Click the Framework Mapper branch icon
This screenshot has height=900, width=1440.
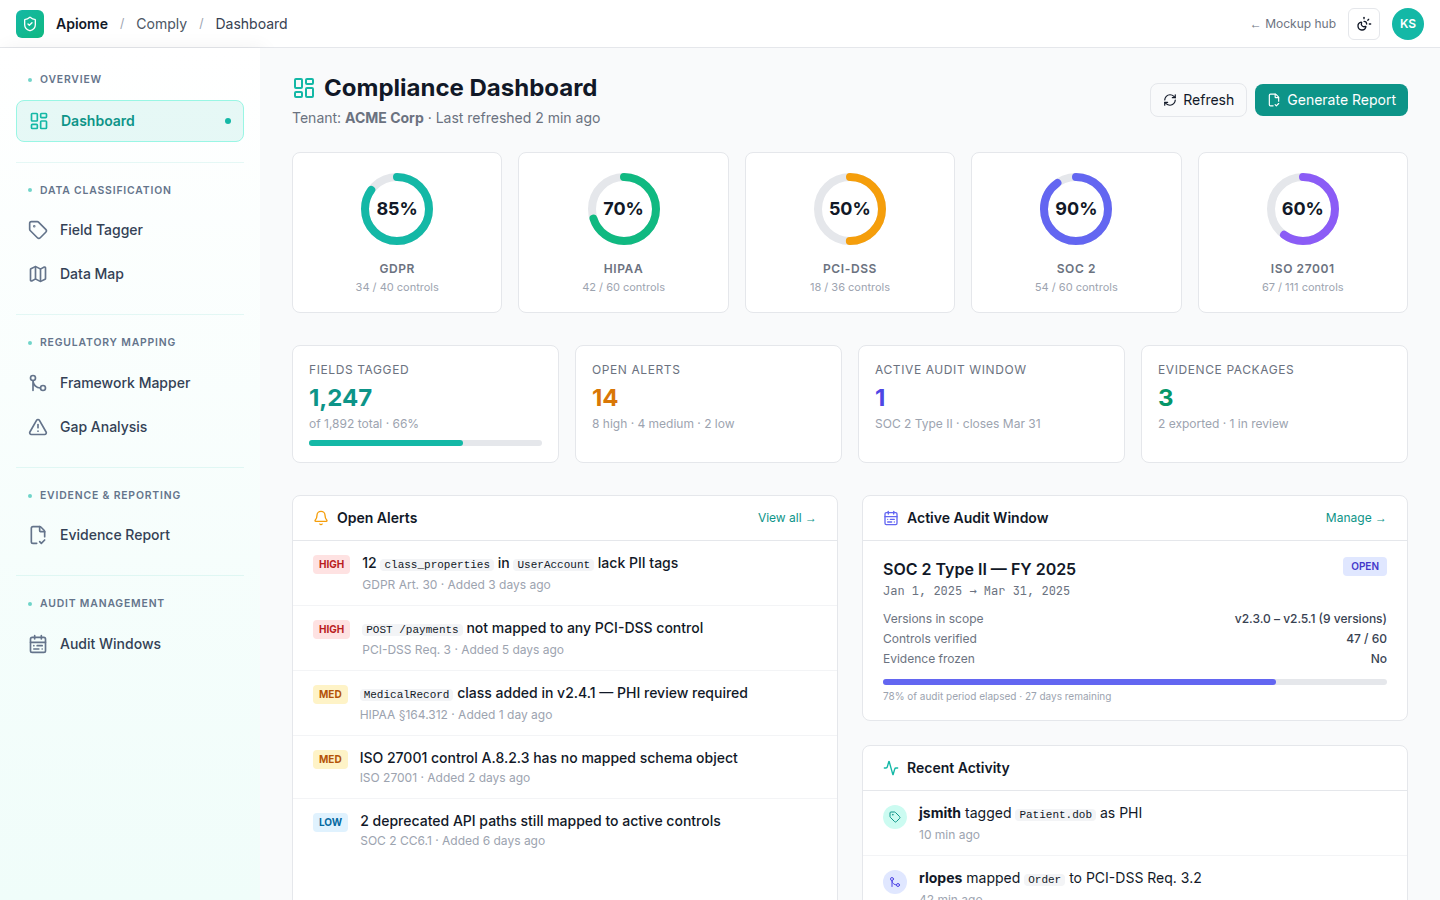38,383
